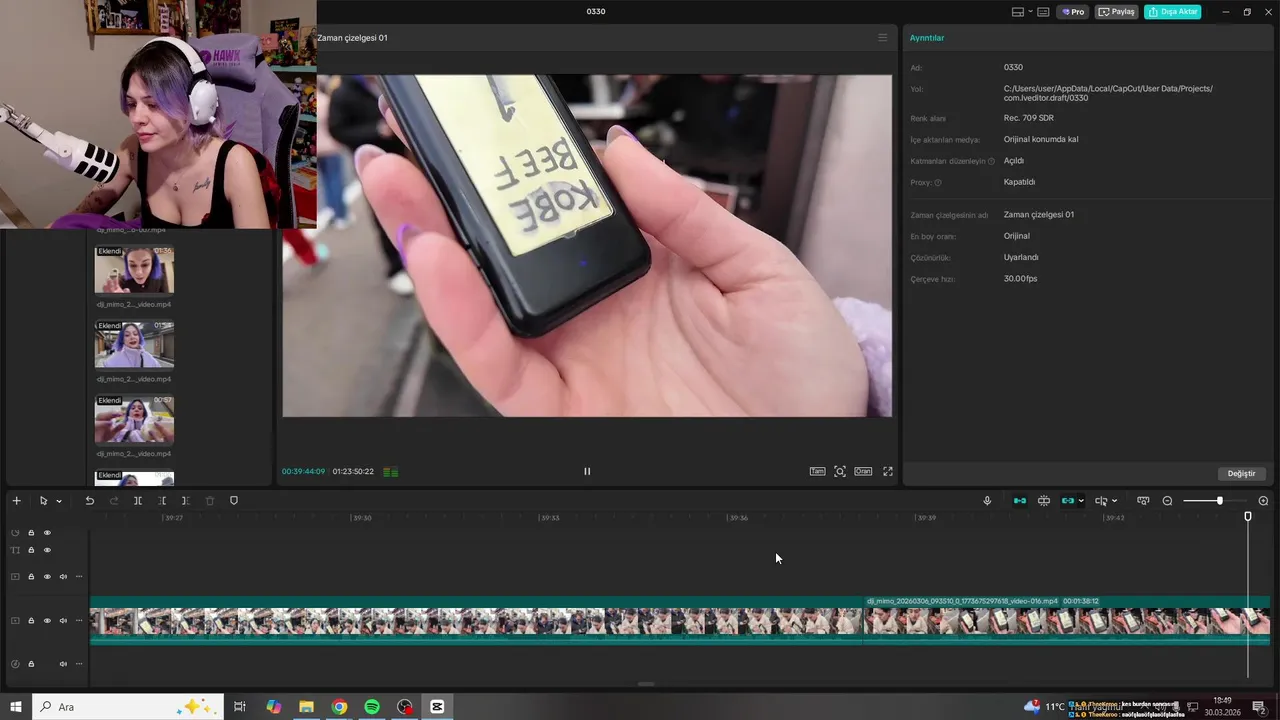This screenshot has width=1280, height=720.
Task: Toggle clip linkage in timeline toolbar
Action: [1068, 501]
